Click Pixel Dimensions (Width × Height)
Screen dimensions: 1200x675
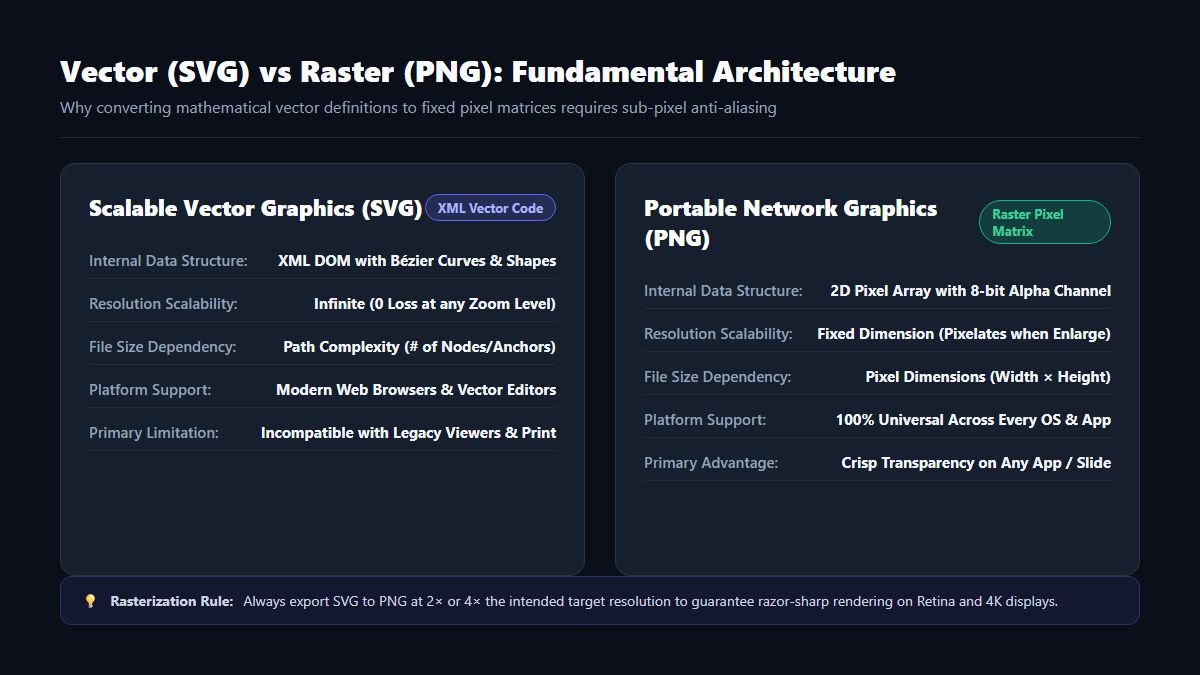point(988,377)
